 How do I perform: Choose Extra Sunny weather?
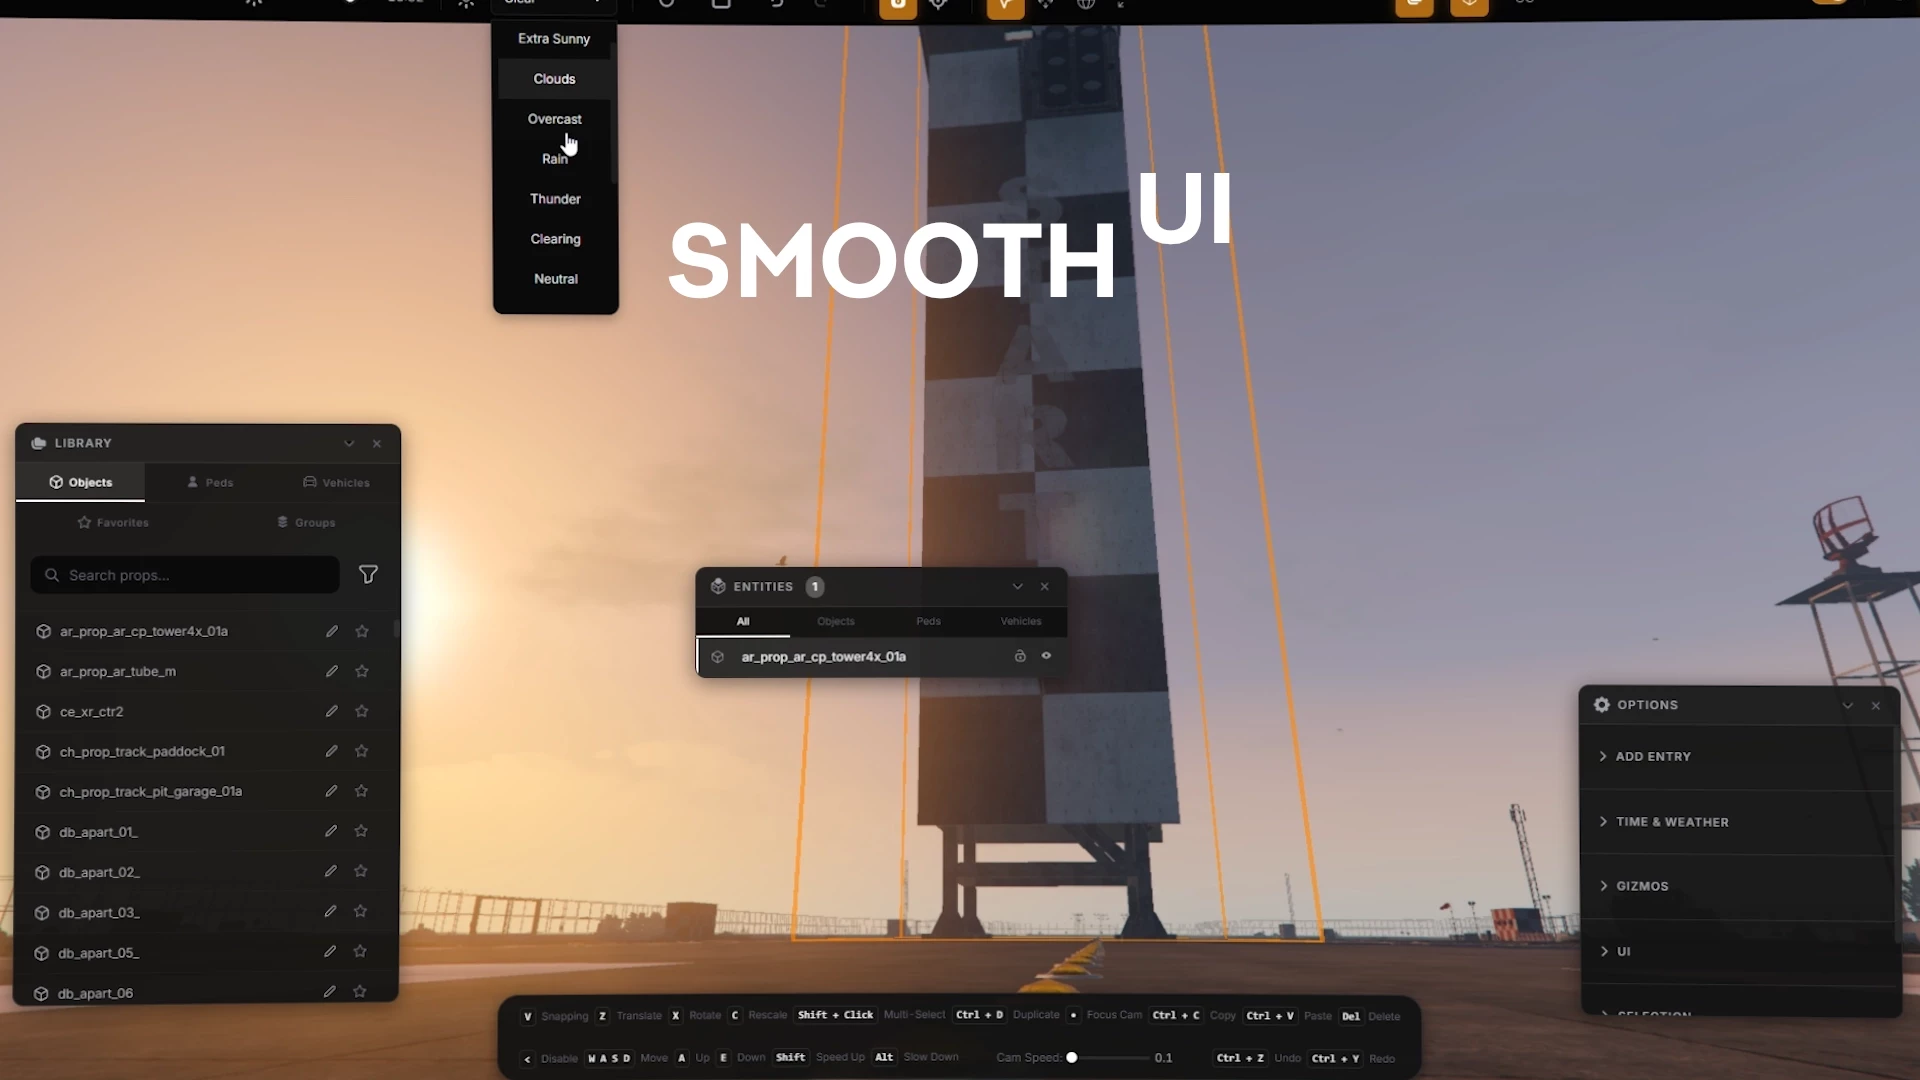point(554,39)
